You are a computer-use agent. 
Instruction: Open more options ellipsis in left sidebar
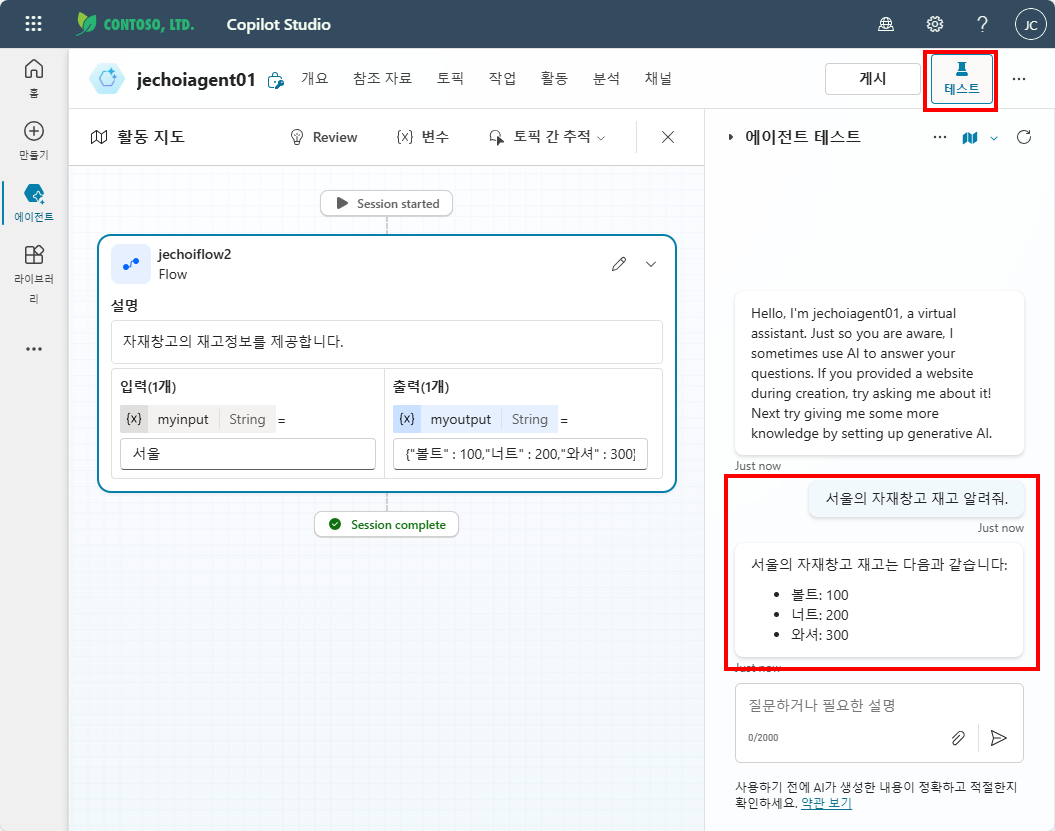tap(34, 349)
